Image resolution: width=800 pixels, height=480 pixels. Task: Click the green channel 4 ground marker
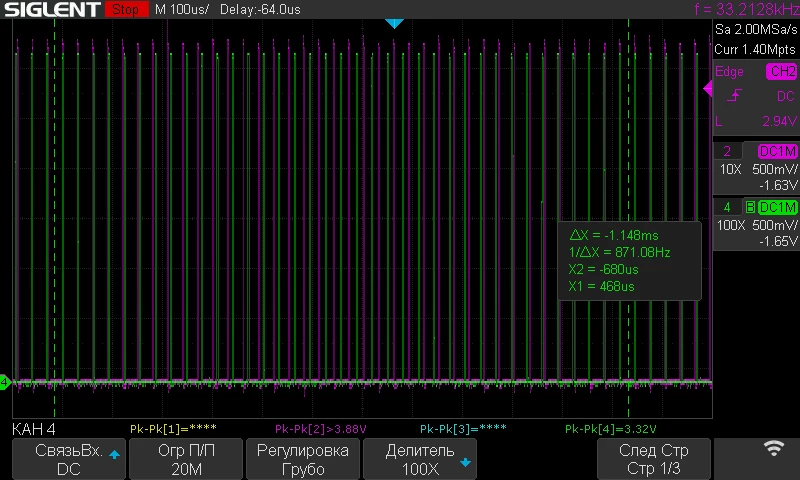[5, 382]
